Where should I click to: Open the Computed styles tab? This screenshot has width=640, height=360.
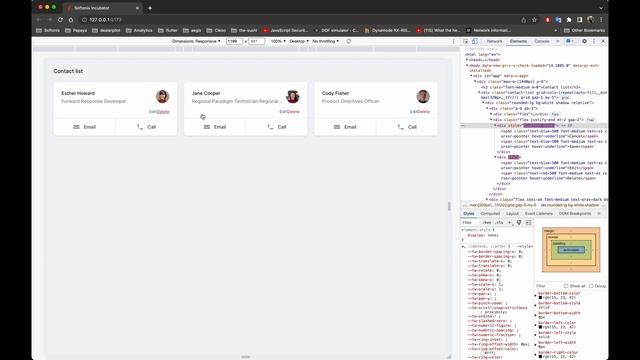[490, 213]
